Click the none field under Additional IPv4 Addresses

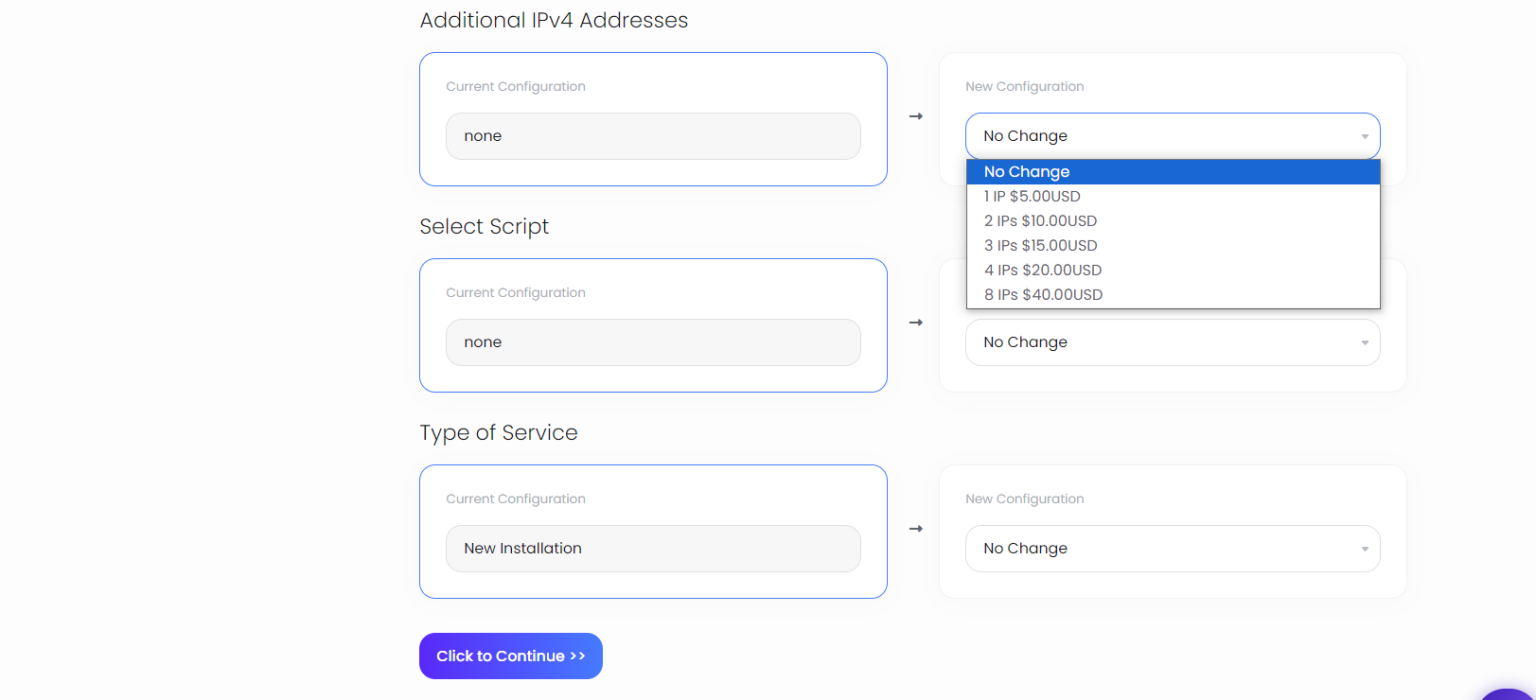(x=653, y=136)
